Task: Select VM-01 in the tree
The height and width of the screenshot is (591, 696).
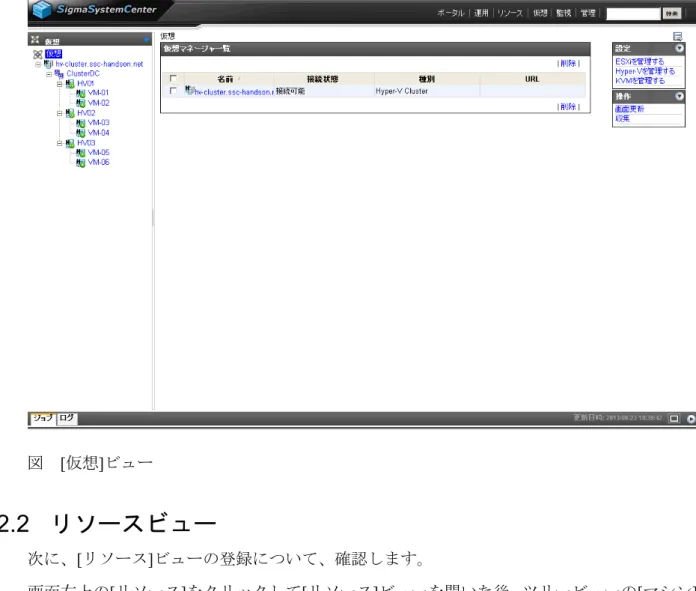Action: click(99, 93)
